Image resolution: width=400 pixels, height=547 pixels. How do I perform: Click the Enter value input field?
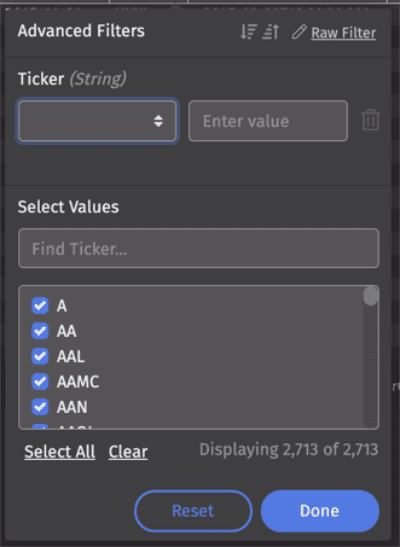(268, 121)
